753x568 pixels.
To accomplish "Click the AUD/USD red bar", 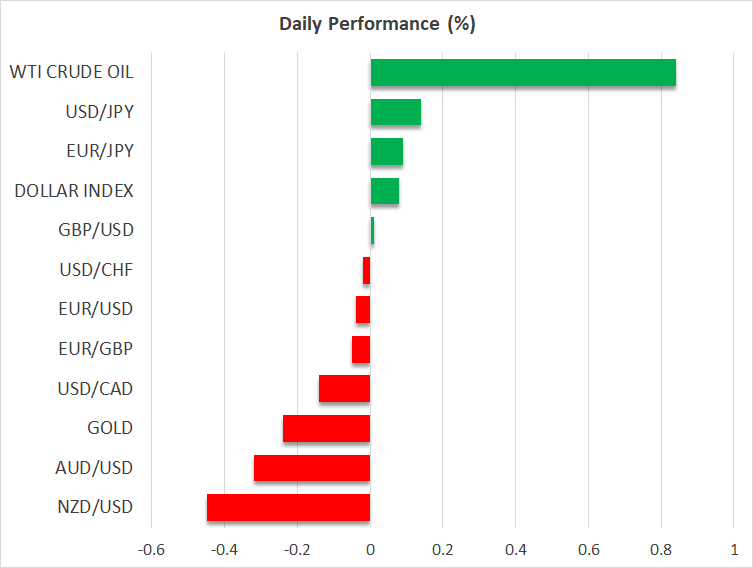I will (x=312, y=468).
